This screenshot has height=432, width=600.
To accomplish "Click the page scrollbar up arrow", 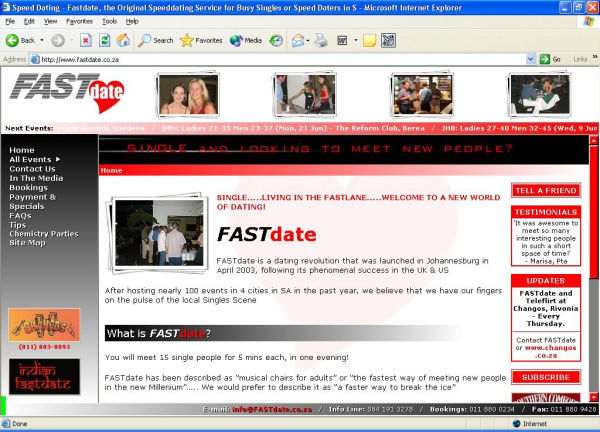I will [593, 140].
